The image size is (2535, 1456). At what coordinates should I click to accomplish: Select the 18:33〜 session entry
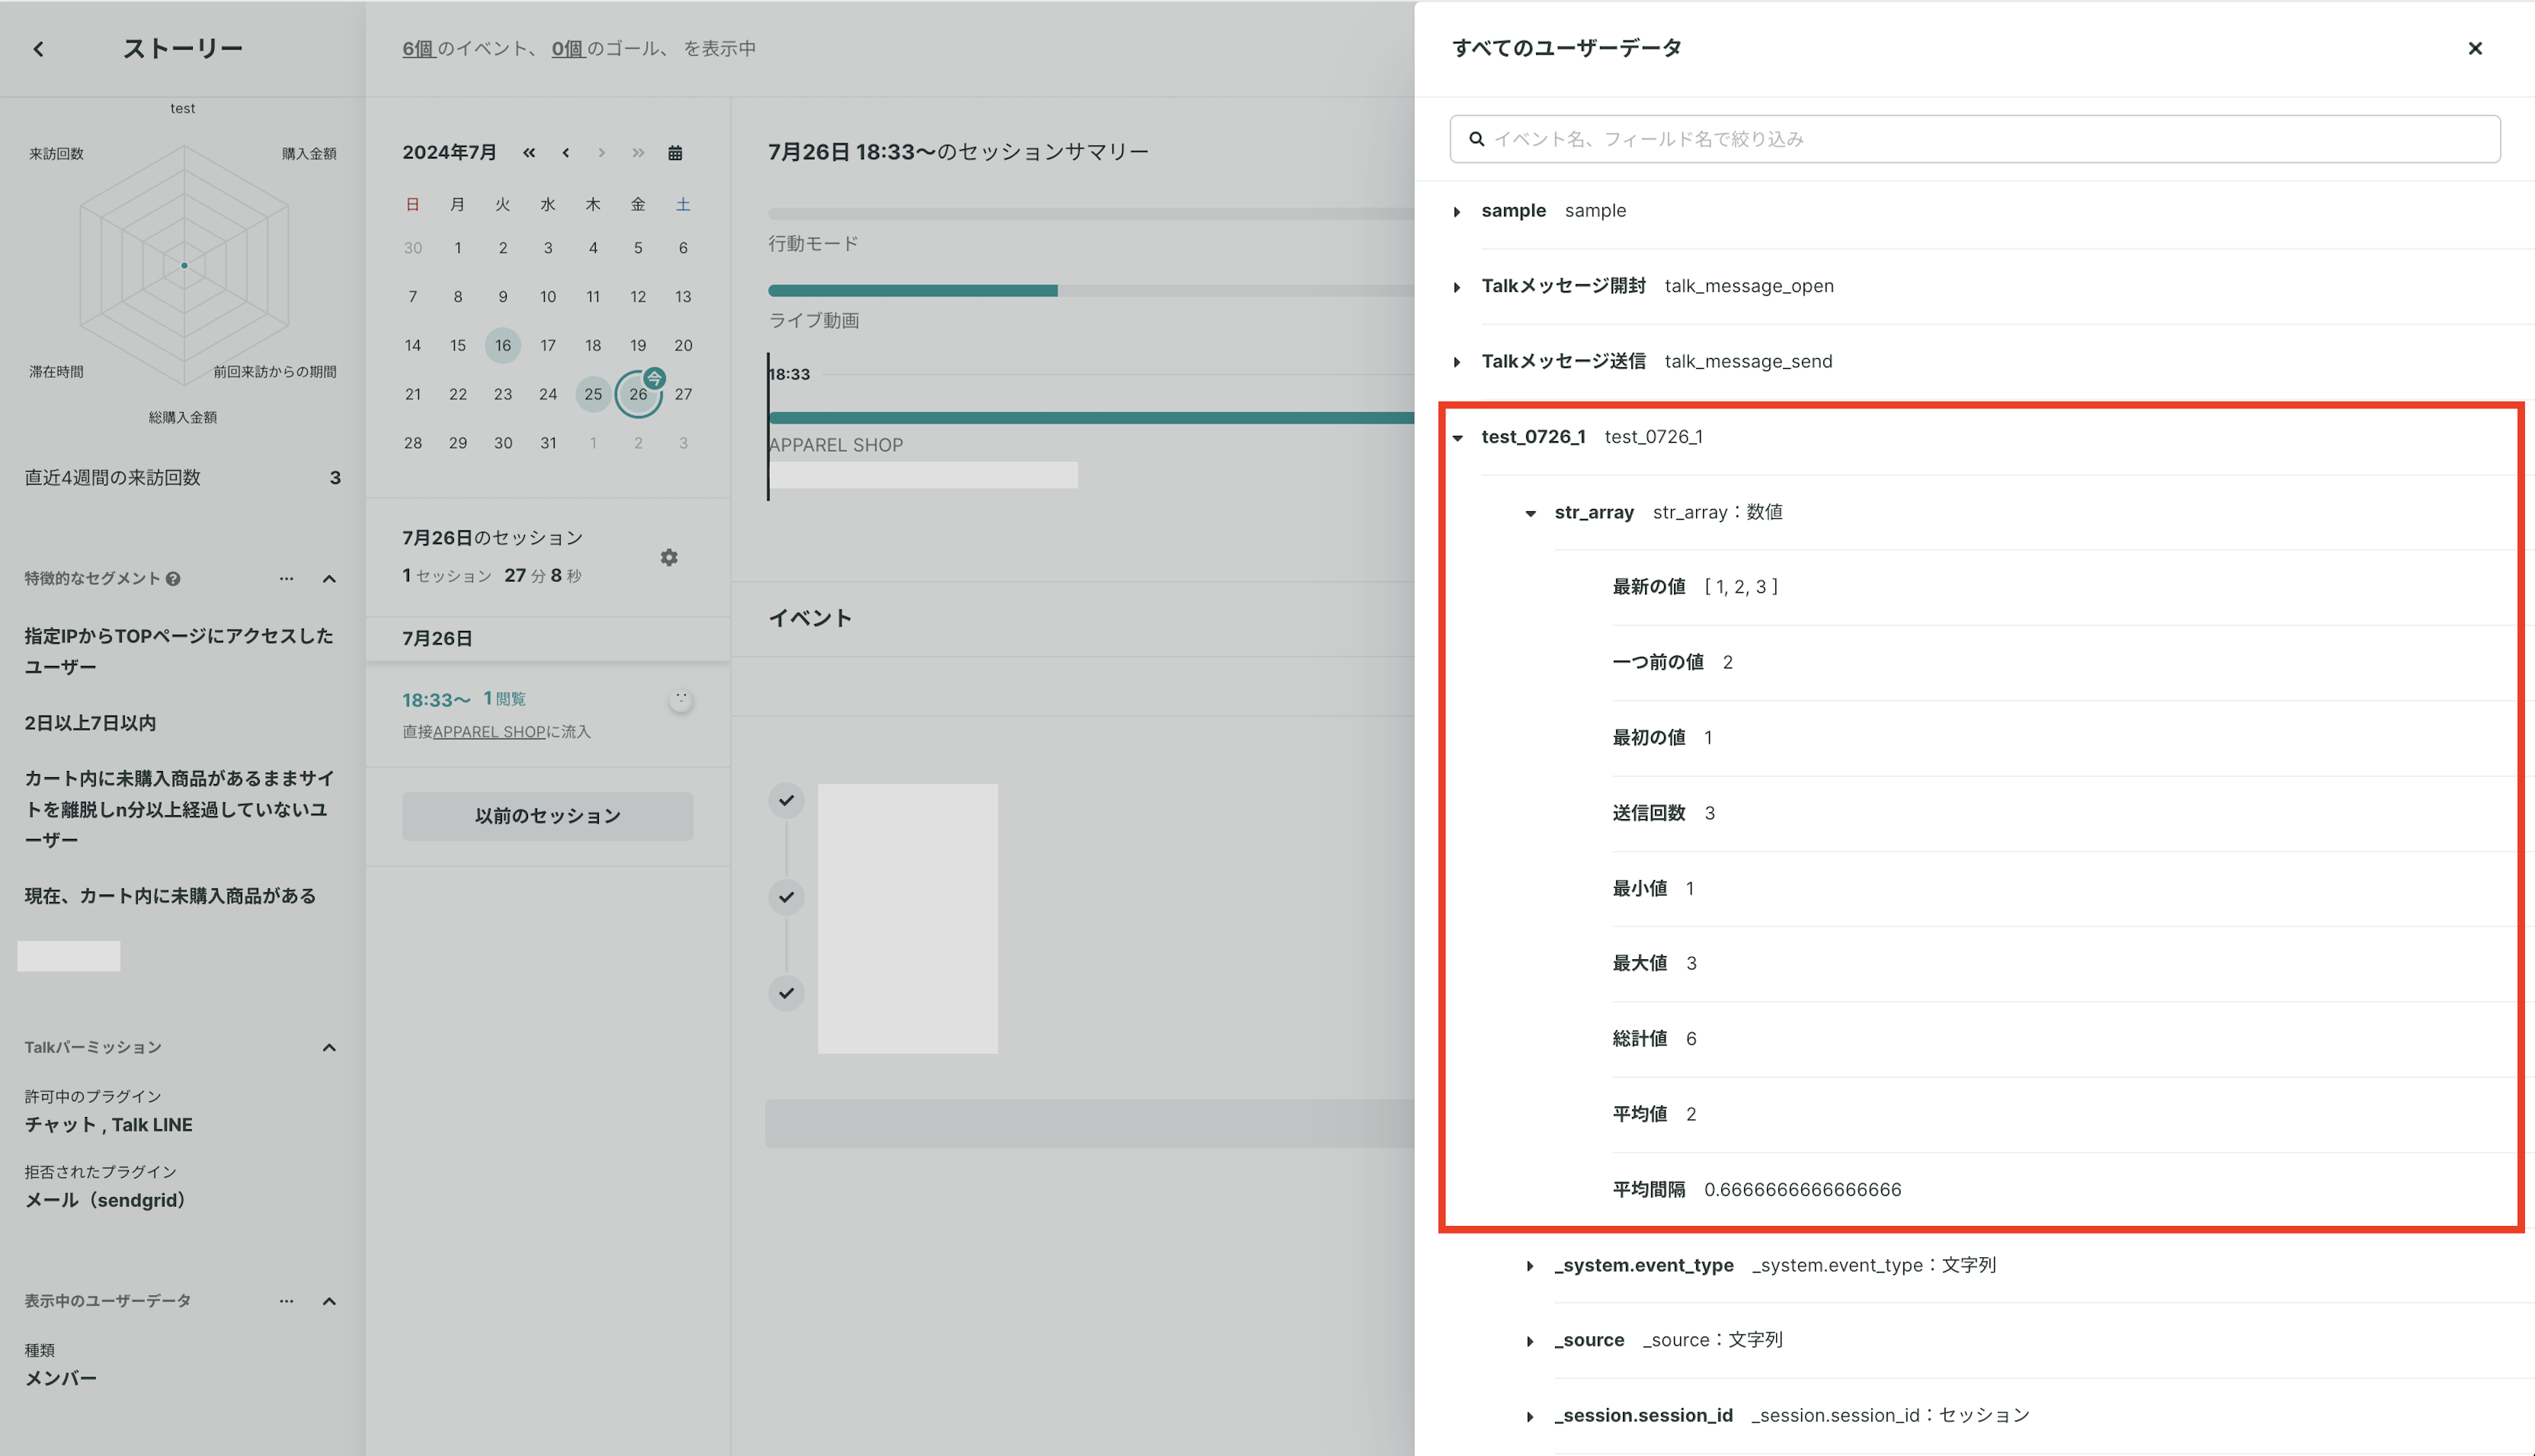coord(547,715)
